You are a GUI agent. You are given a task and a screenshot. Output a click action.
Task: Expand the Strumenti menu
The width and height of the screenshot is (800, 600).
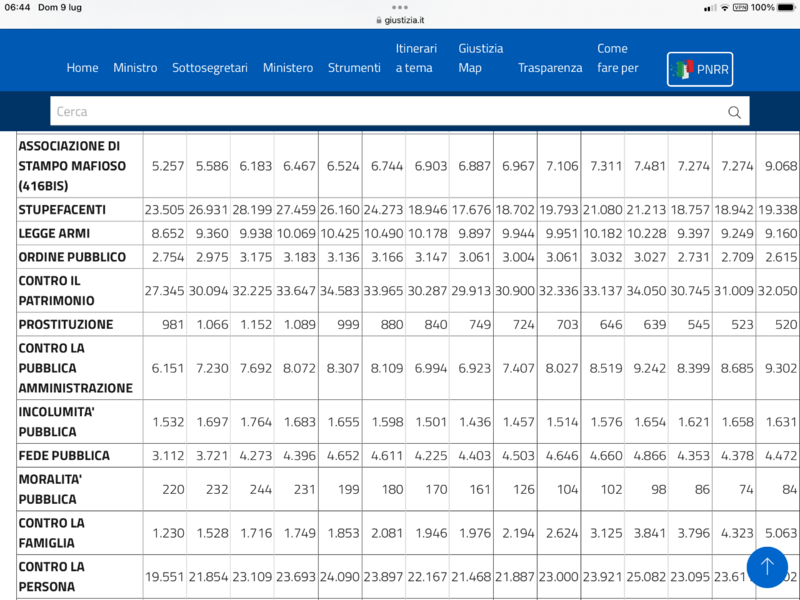tap(354, 68)
